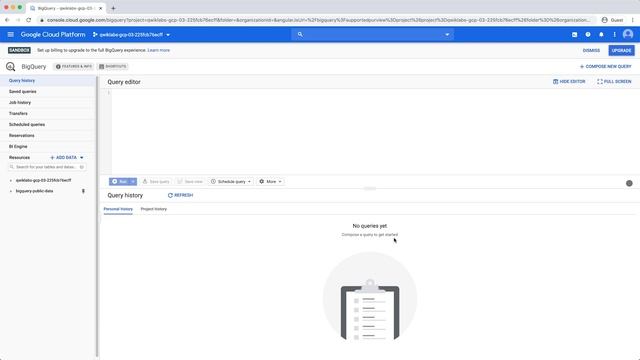Switch to the Personal history tab
This screenshot has height=360, width=640.
[x=118, y=209]
